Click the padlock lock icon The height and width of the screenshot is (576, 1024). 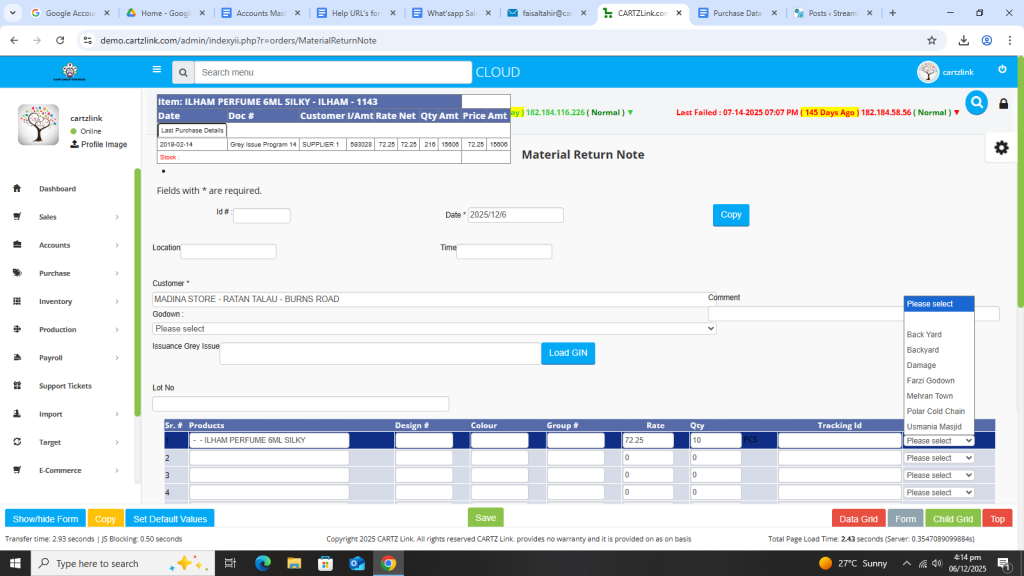coord(1003,104)
